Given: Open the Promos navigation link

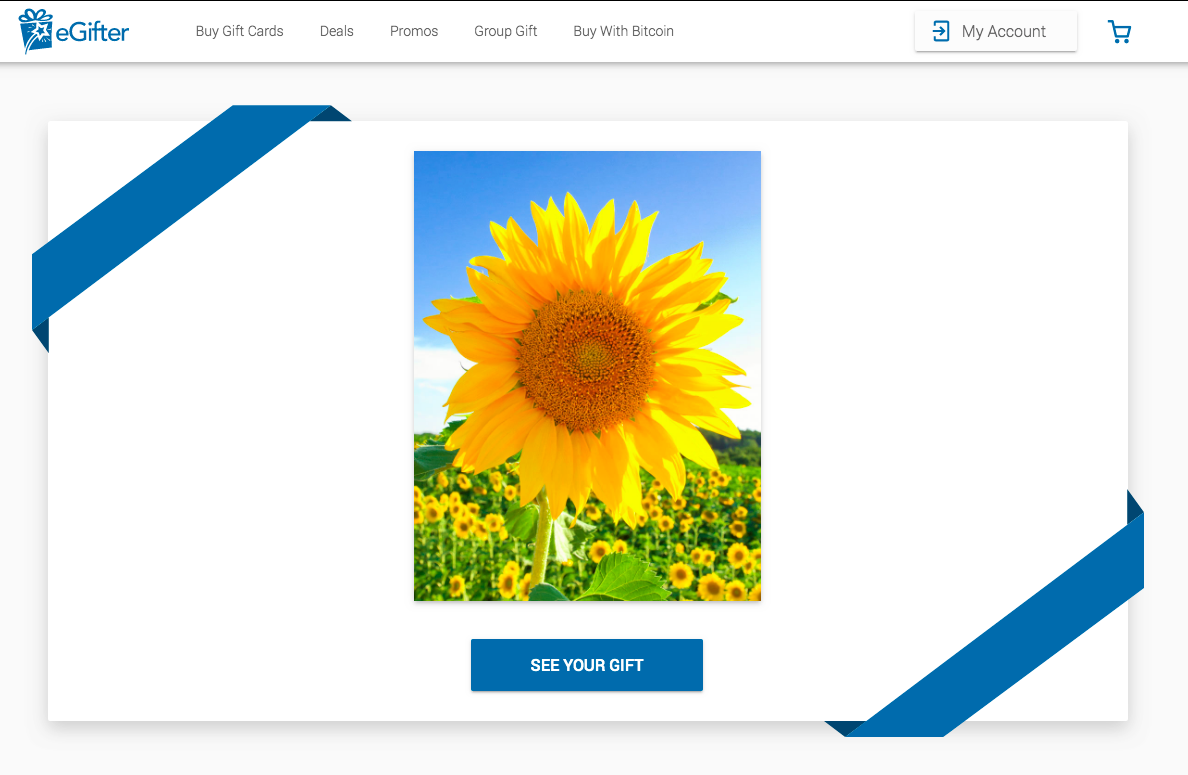Looking at the screenshot, I should point(414,31).
